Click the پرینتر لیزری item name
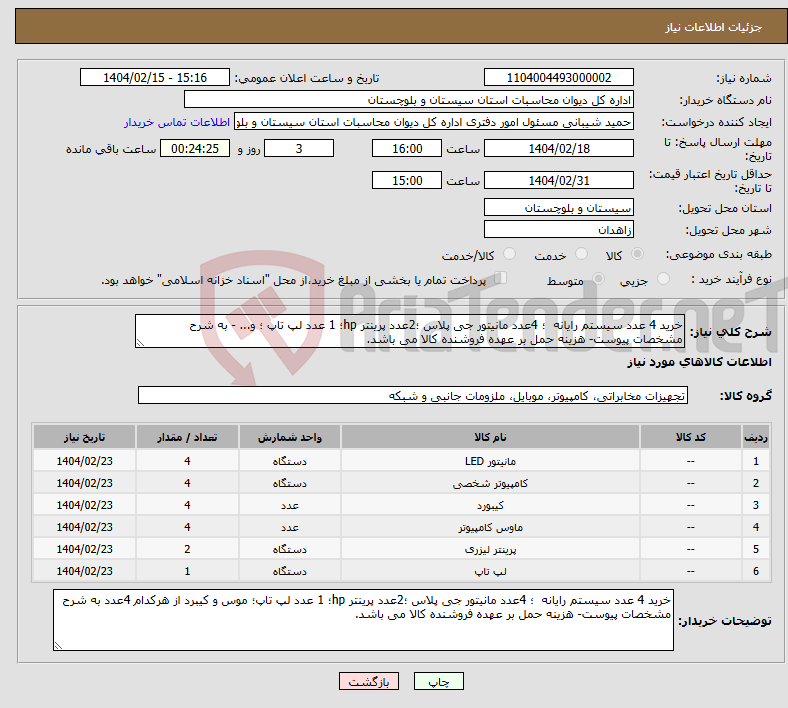The height and width of the screenshot is (708, 788). click(x=490, y=549)
